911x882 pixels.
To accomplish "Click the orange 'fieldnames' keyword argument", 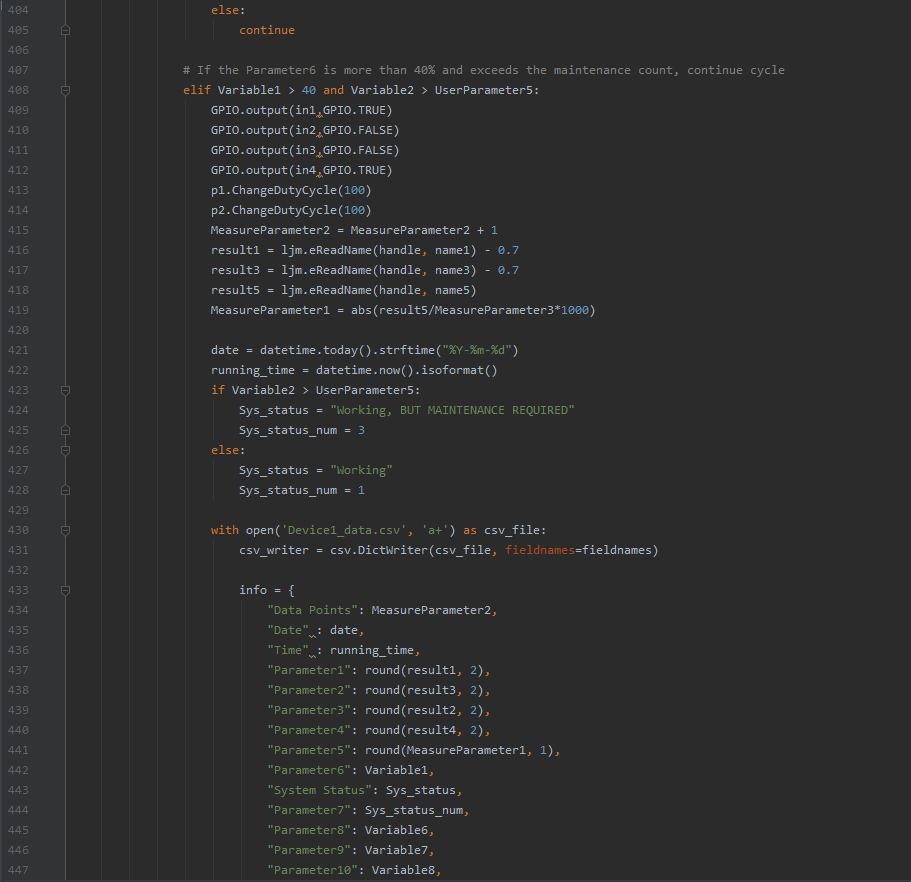I will (540, 550).
